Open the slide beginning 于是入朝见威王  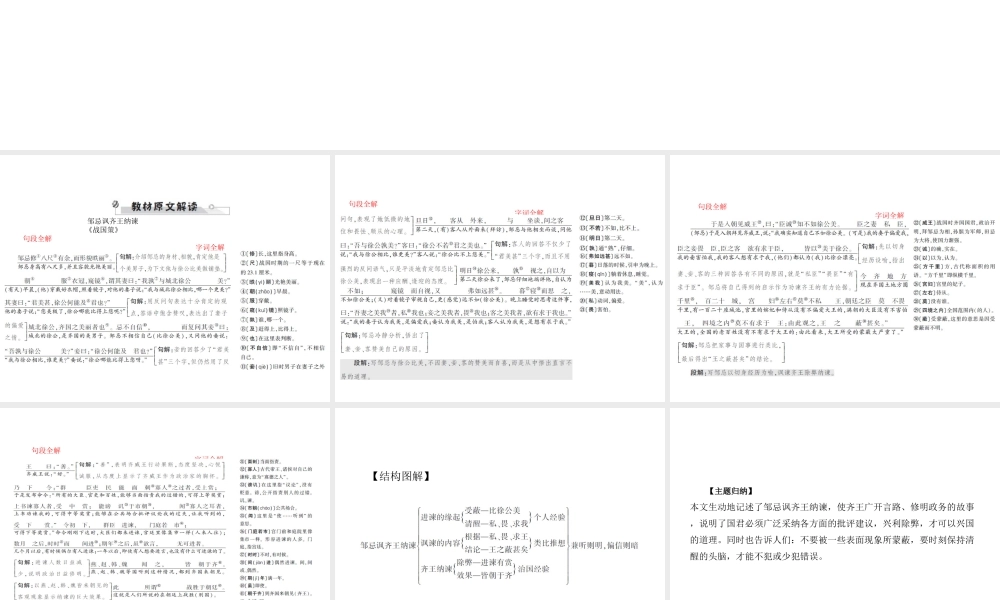[835, 278]
